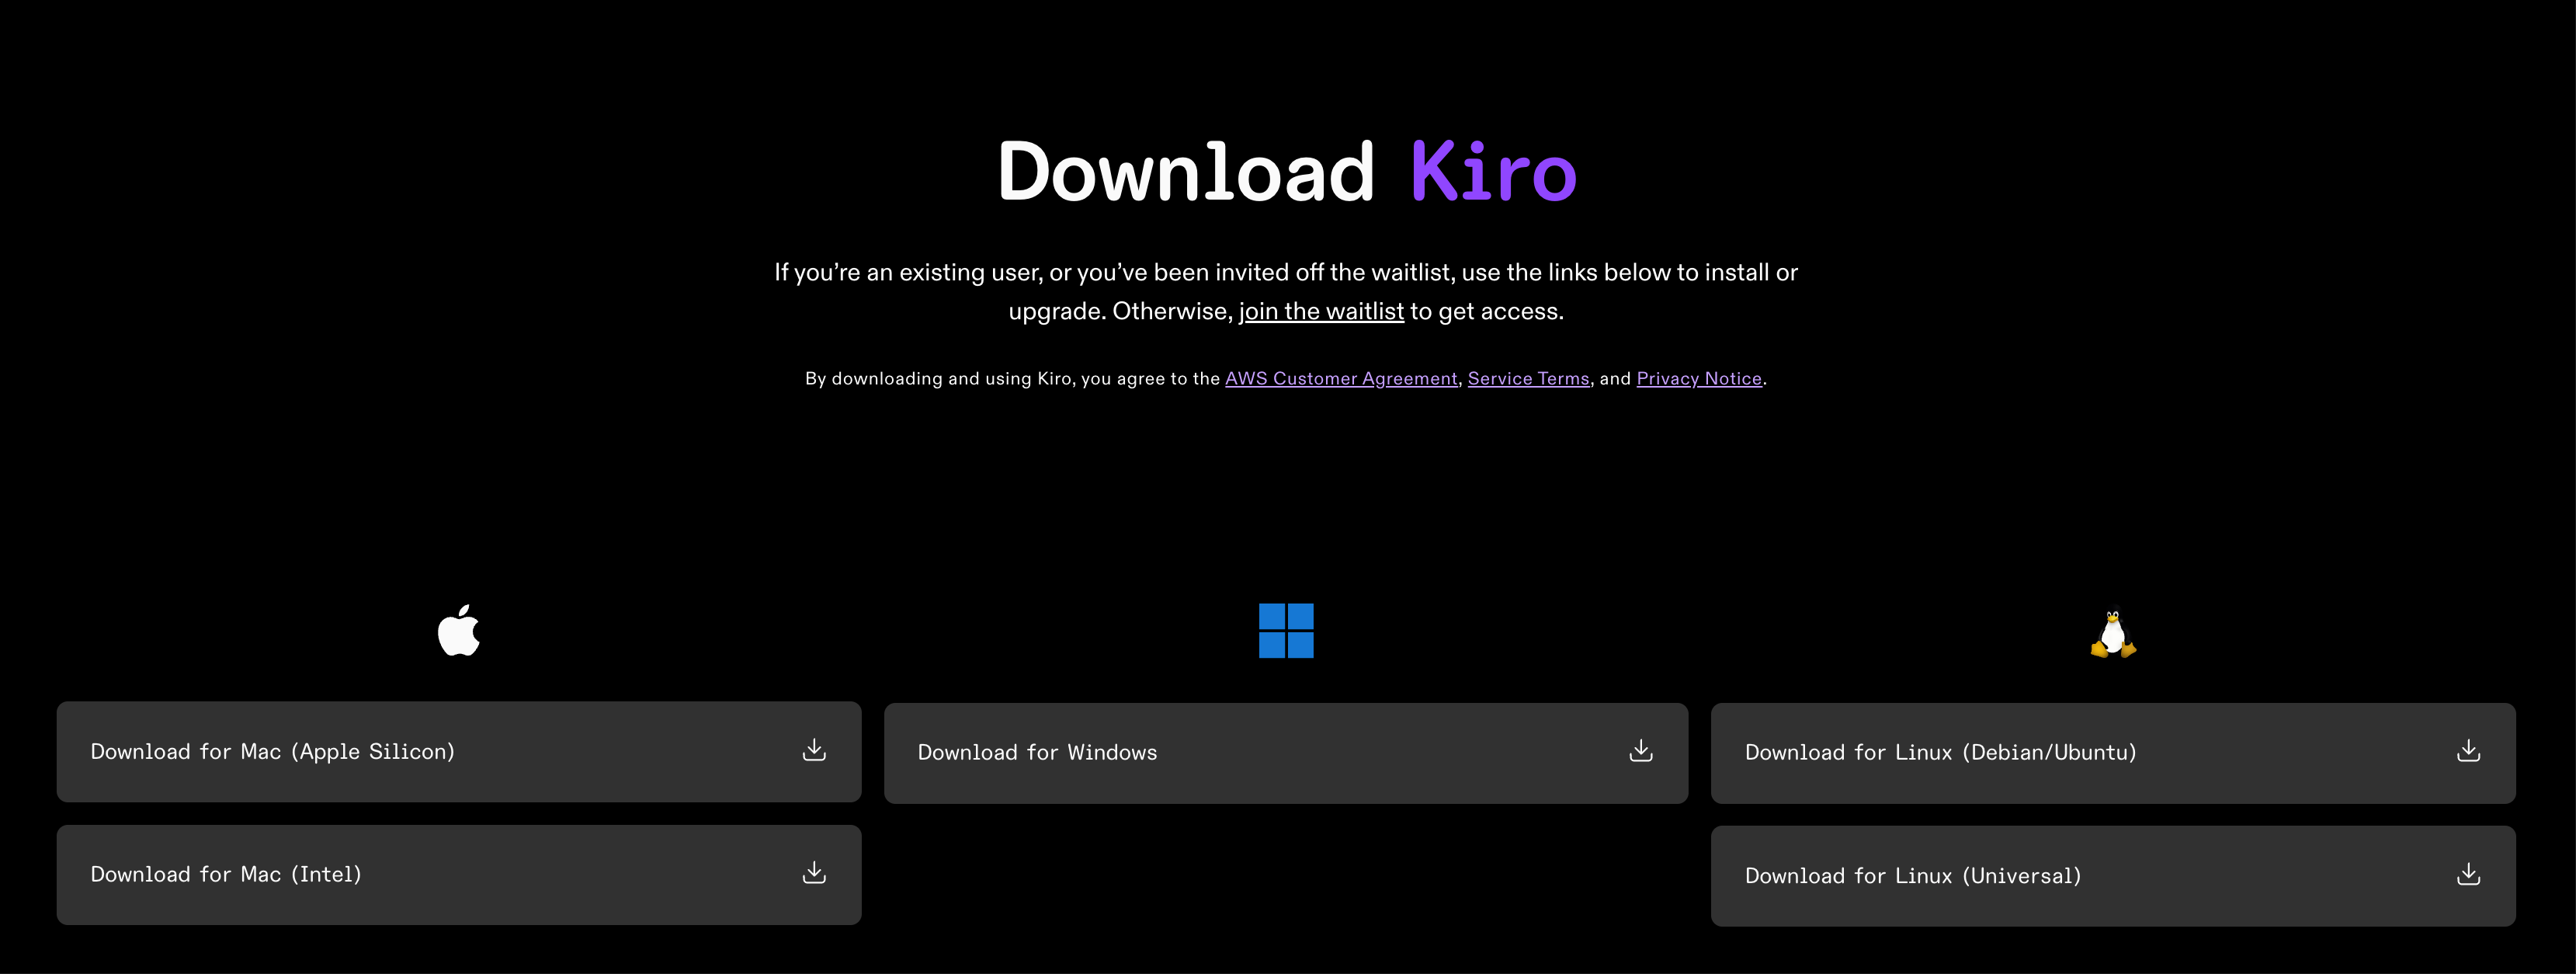2576x974 pixels.
Task: Click the Linux penguin logo above Linux downloads
Action: [2113, 630]
